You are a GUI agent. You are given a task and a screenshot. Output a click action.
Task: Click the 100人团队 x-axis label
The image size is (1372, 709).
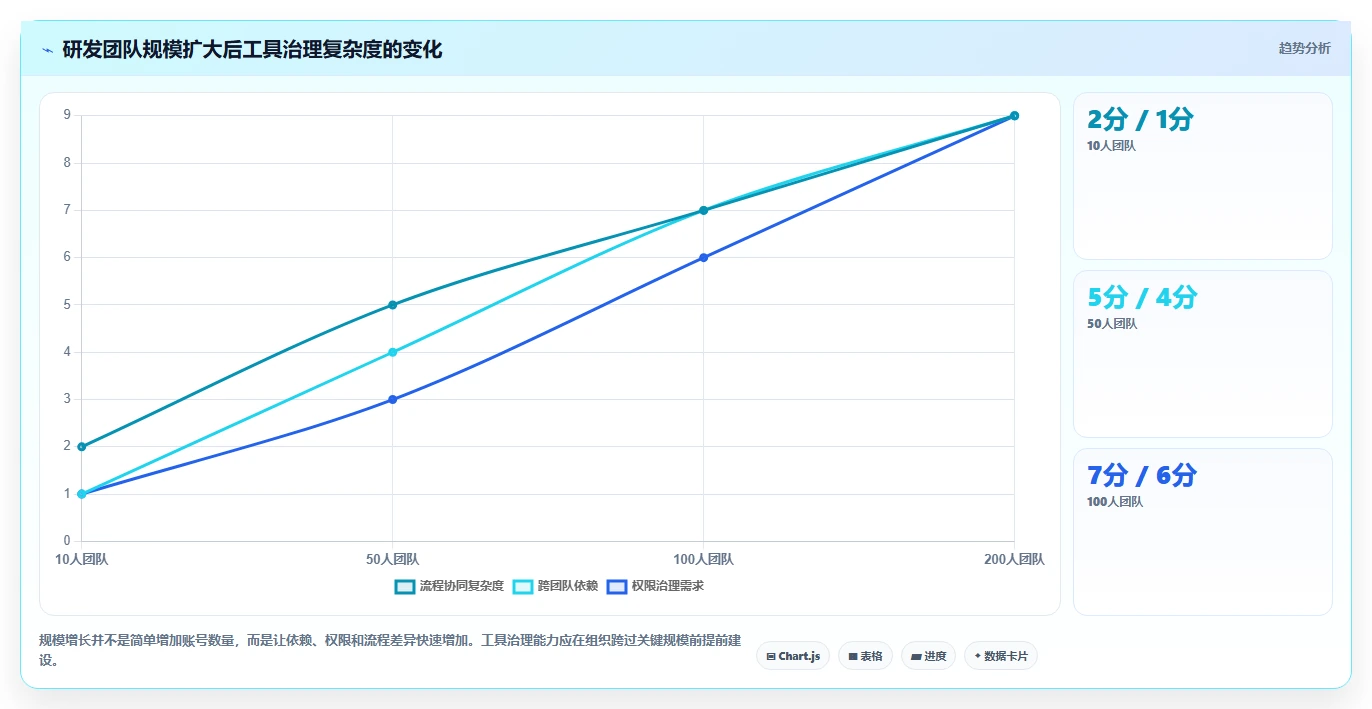point(703,560)
